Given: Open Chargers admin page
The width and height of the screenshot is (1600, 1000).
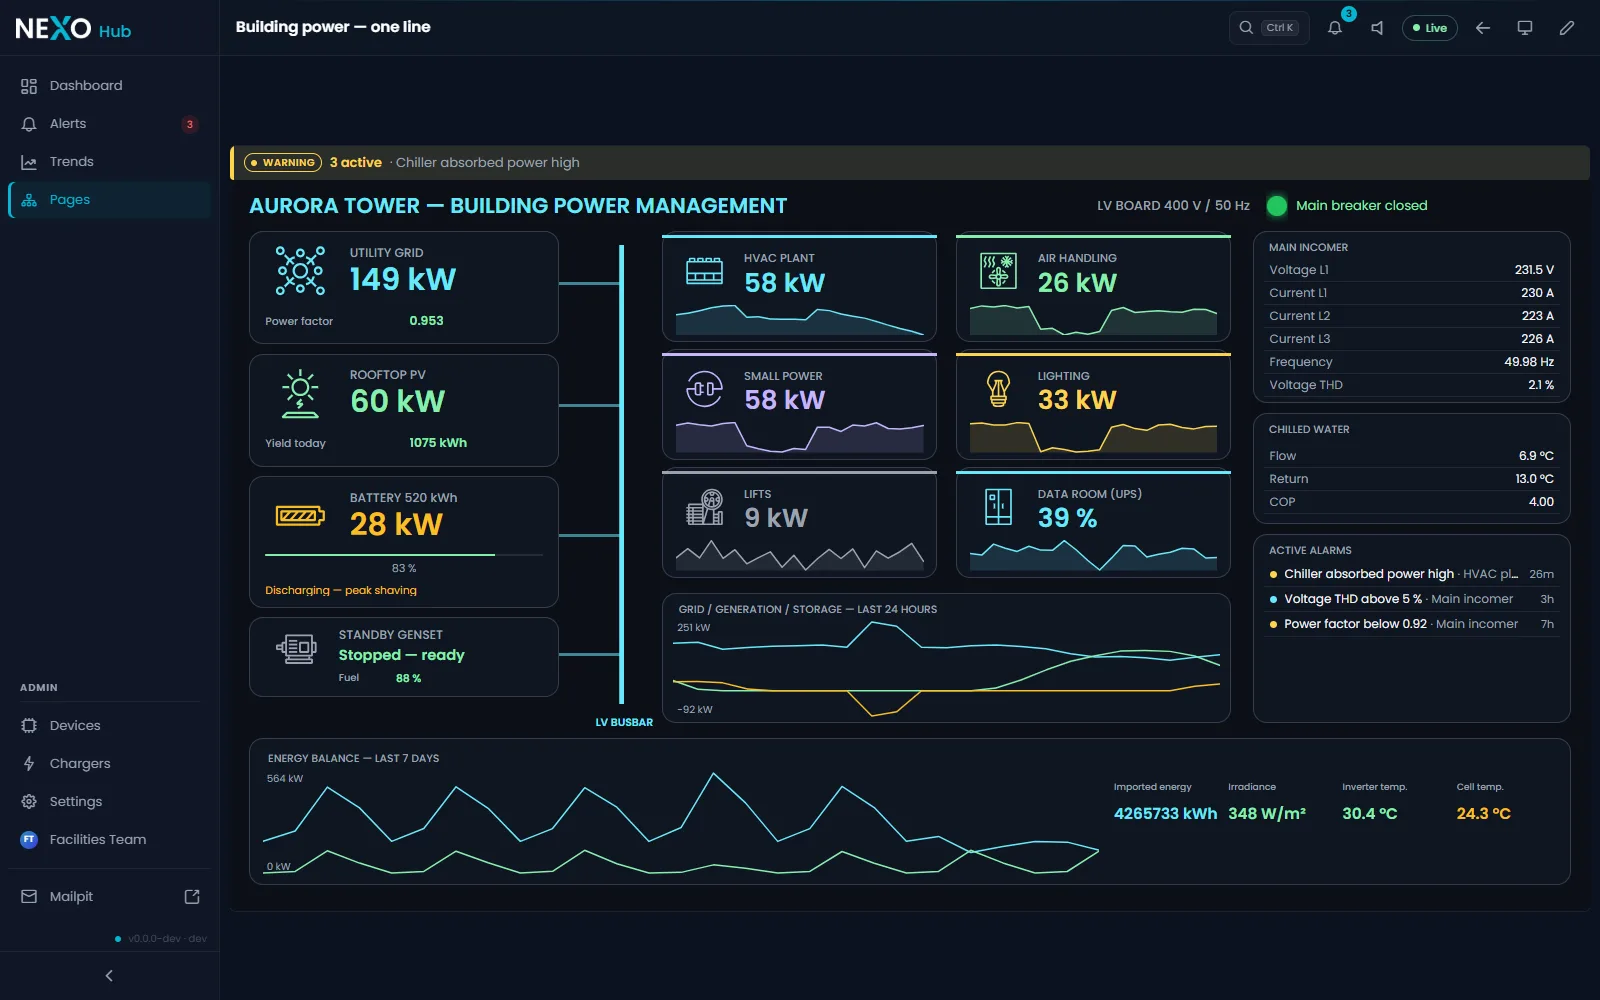Looking at the screenshot, I should (110, 764).
